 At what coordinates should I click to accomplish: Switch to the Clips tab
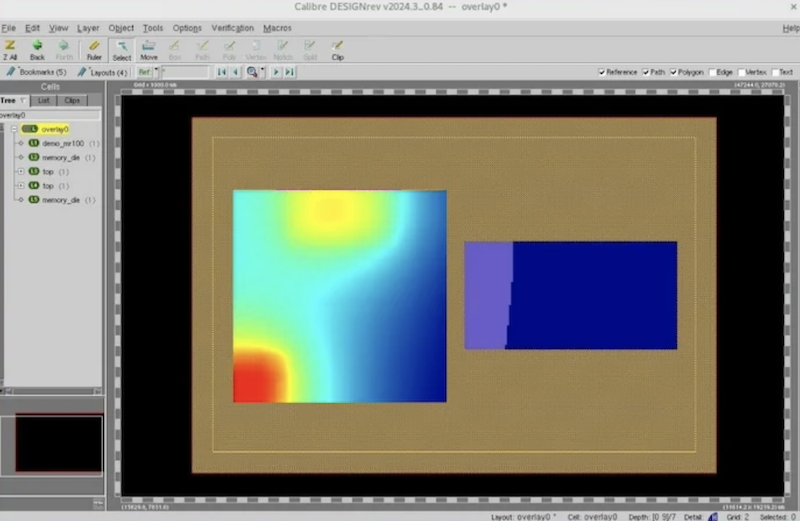72,100
